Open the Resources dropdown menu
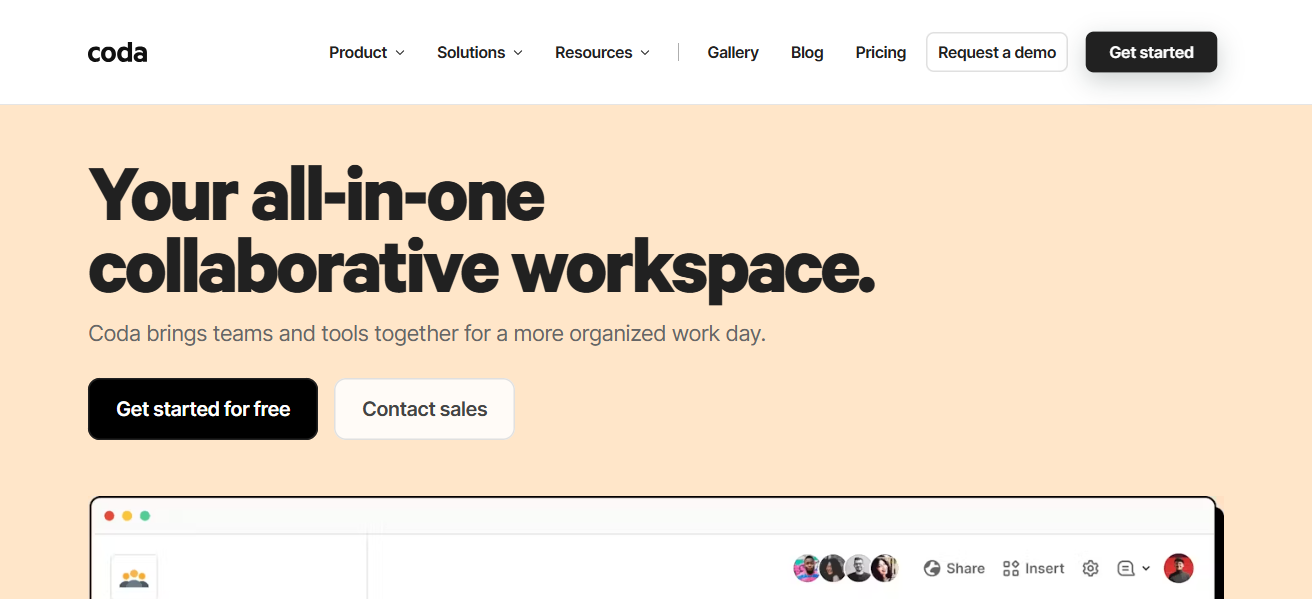Image resolution: width=1312 pixels, height=599 pixels. click(603, 53)
